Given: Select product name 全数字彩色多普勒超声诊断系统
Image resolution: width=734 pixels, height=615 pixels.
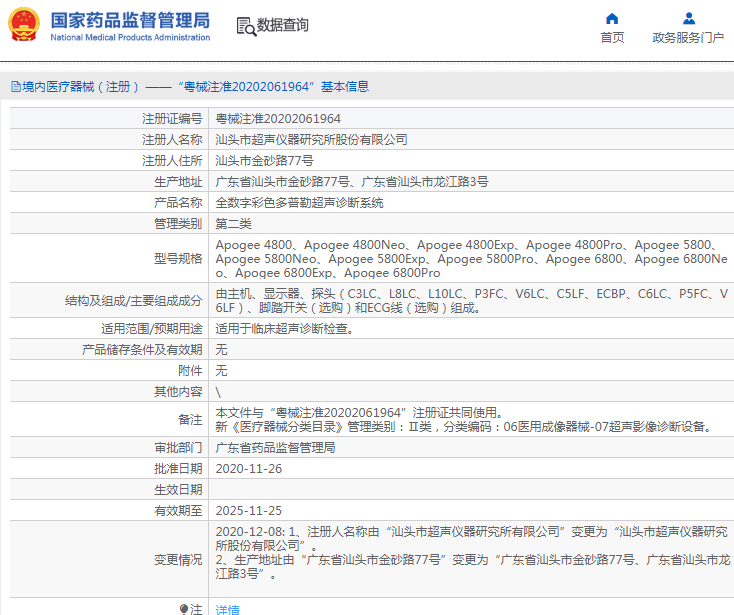Looking at the screenshot, I should [x=300, y=203].
